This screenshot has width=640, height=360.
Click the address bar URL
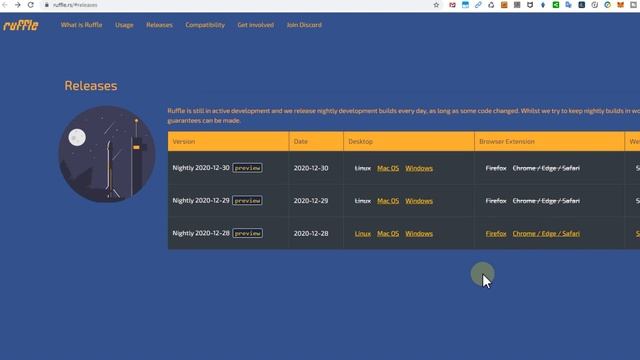[x=75, y=5]
